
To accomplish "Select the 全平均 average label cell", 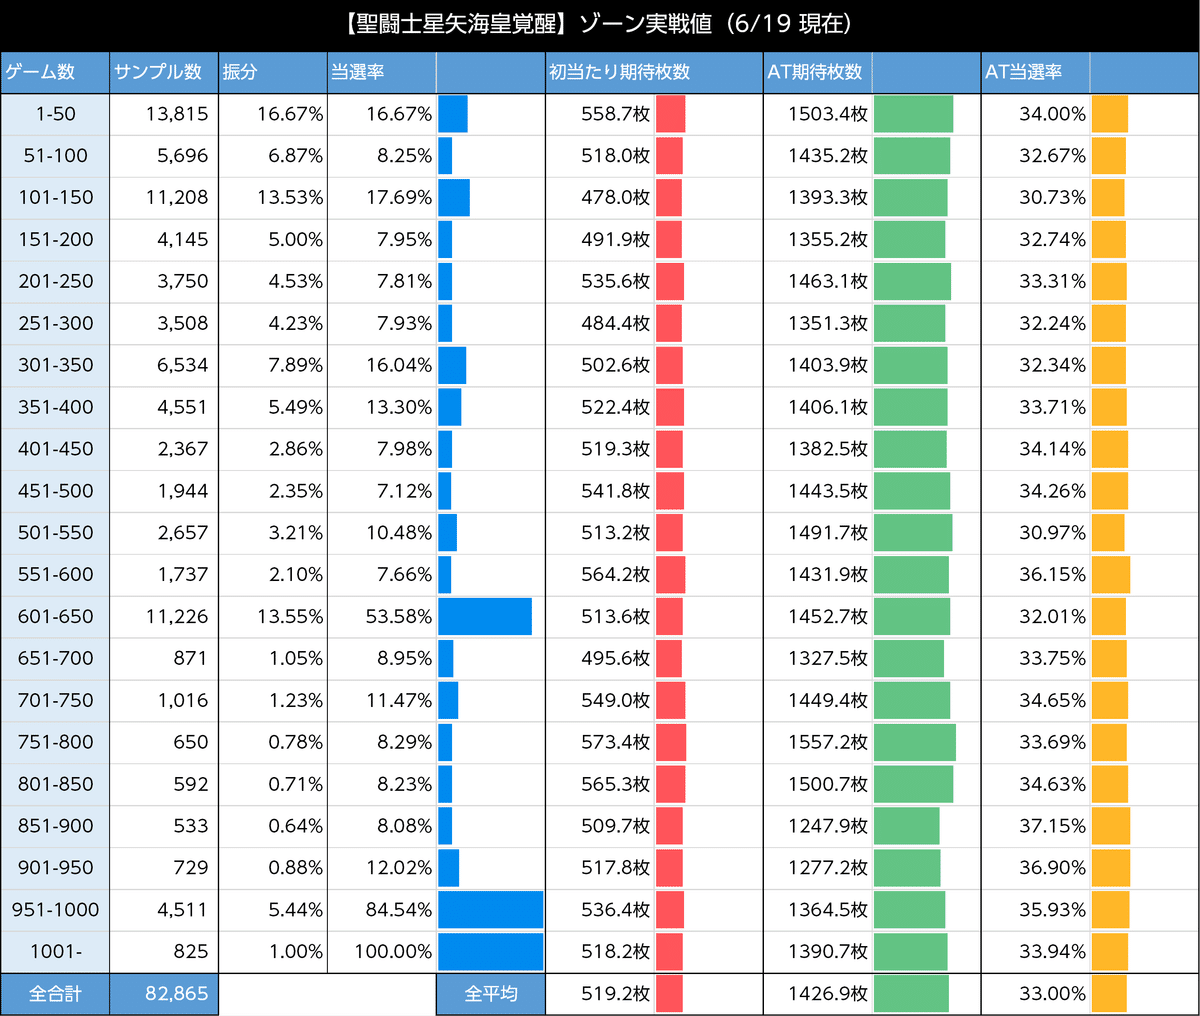I will coord(491,993).
